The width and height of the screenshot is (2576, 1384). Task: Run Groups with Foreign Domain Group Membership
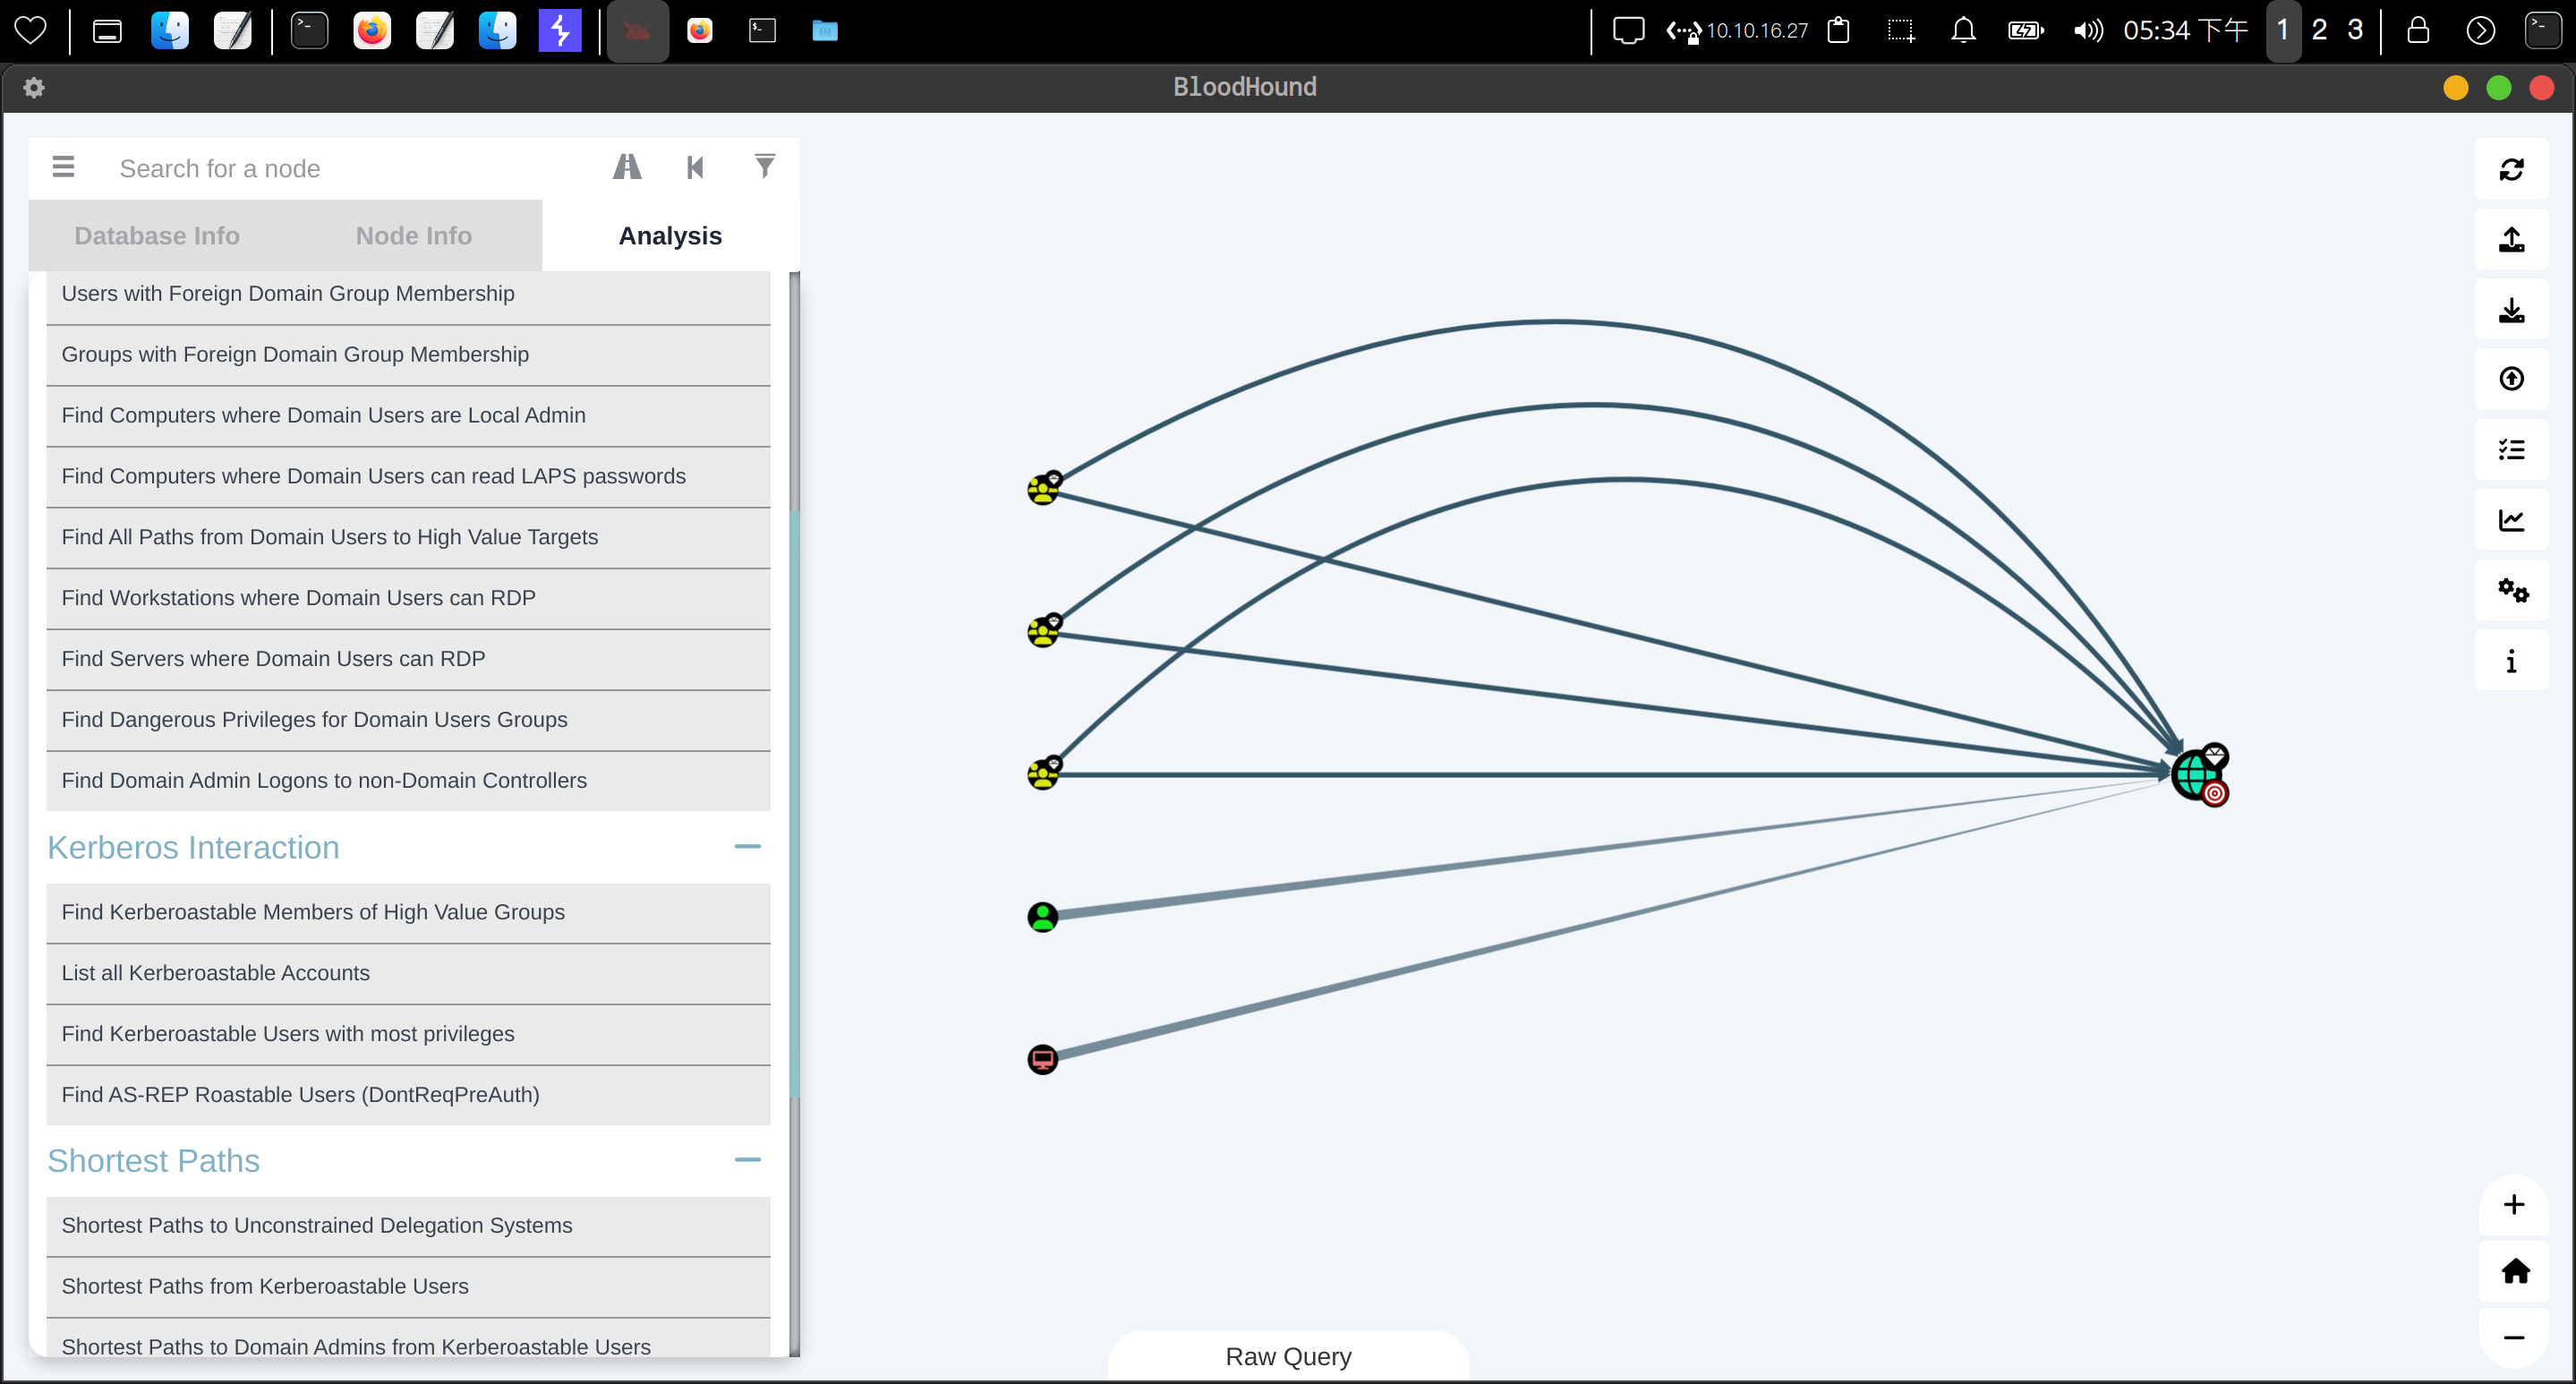click(408, 355)
